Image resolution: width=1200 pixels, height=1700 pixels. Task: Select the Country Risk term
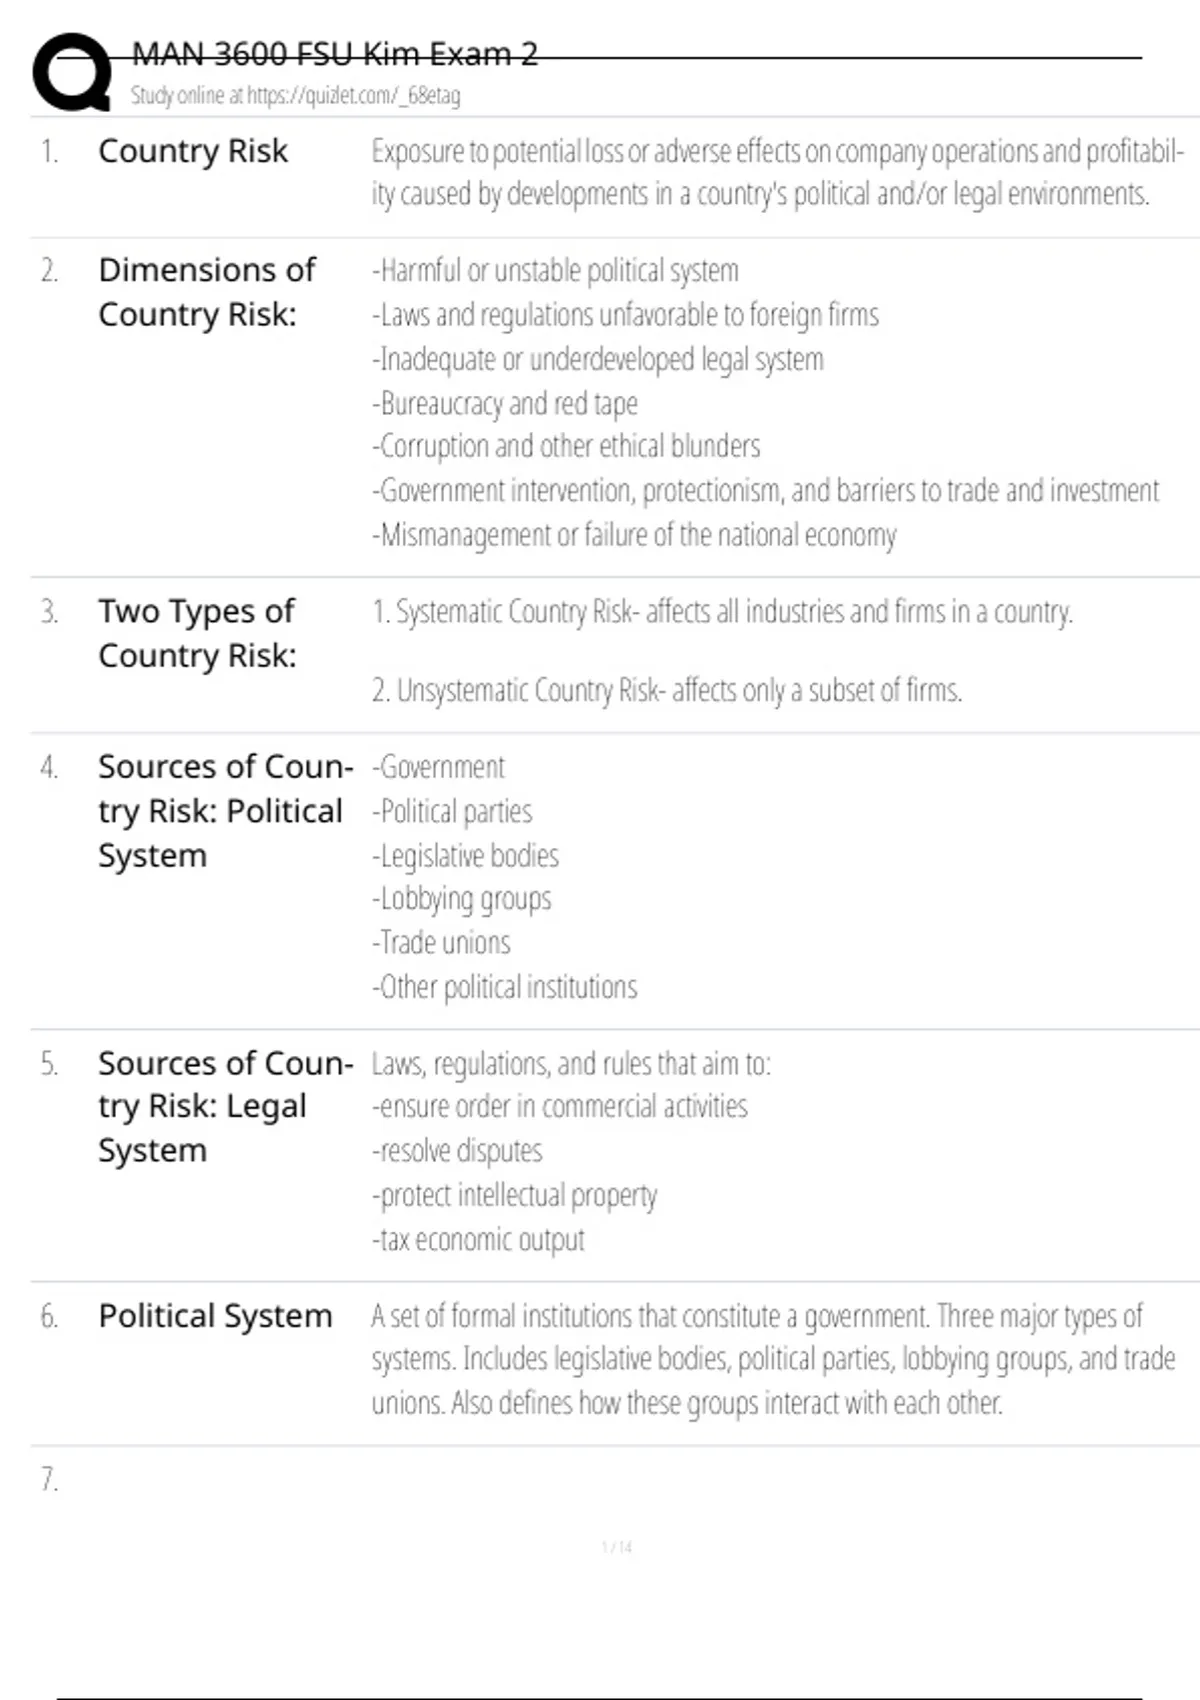click(193, 151)
